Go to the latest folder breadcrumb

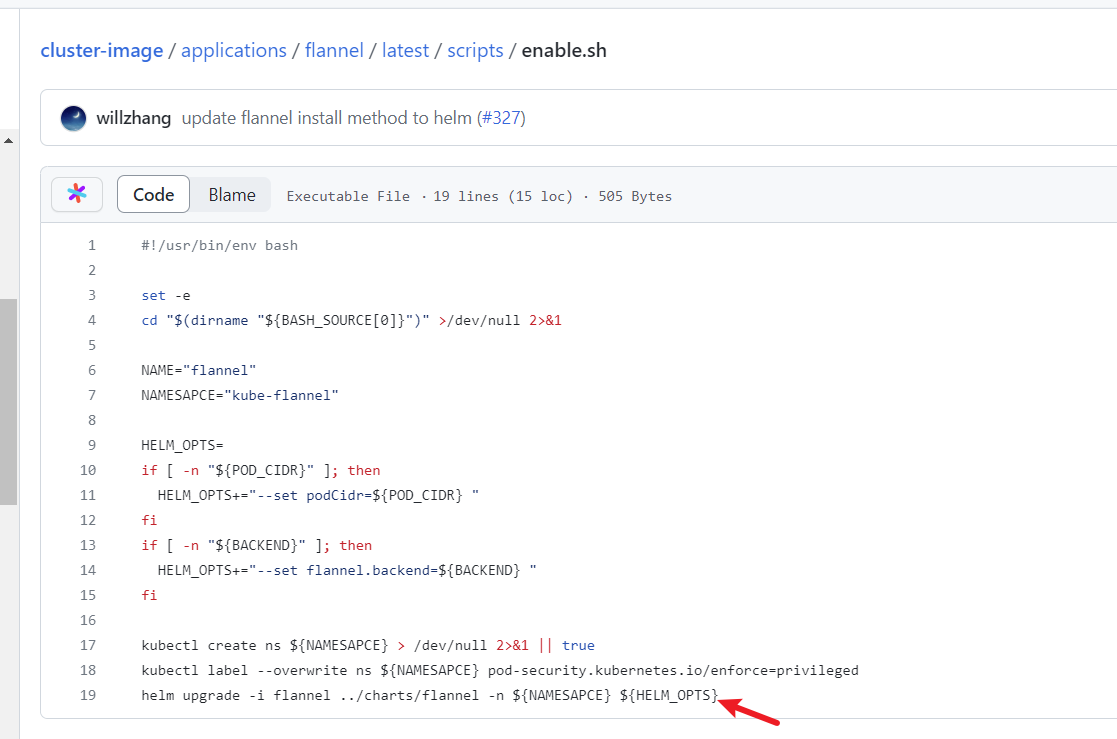(x=405, y=50)
